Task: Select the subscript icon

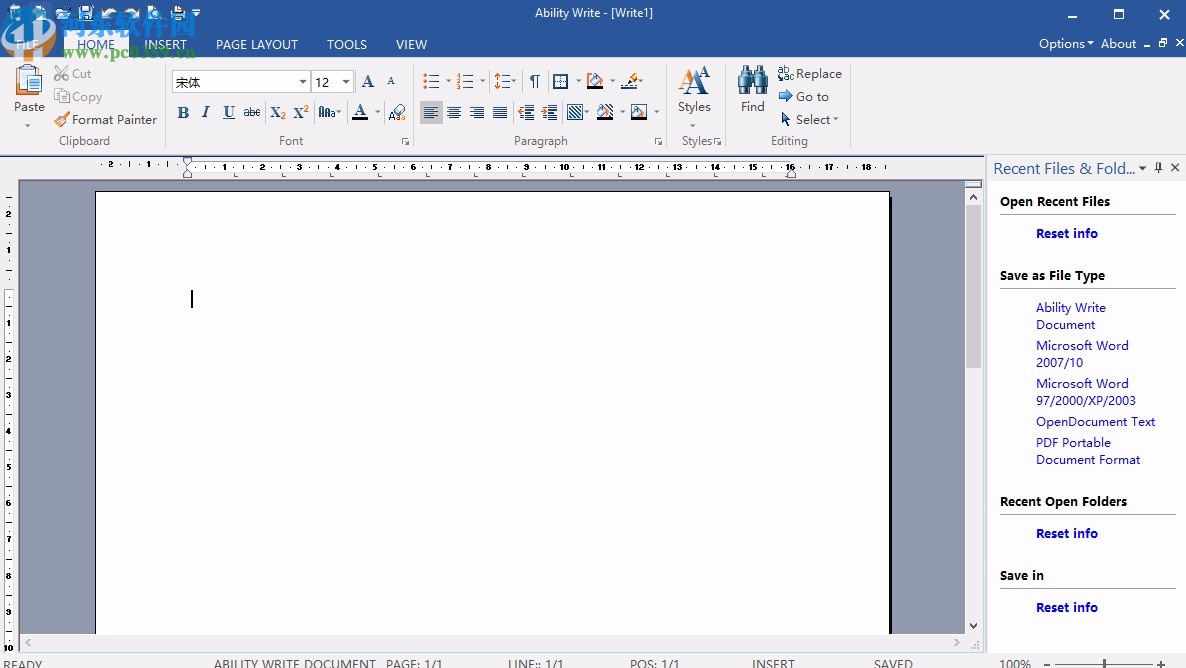Action: [x=277, y=112]
